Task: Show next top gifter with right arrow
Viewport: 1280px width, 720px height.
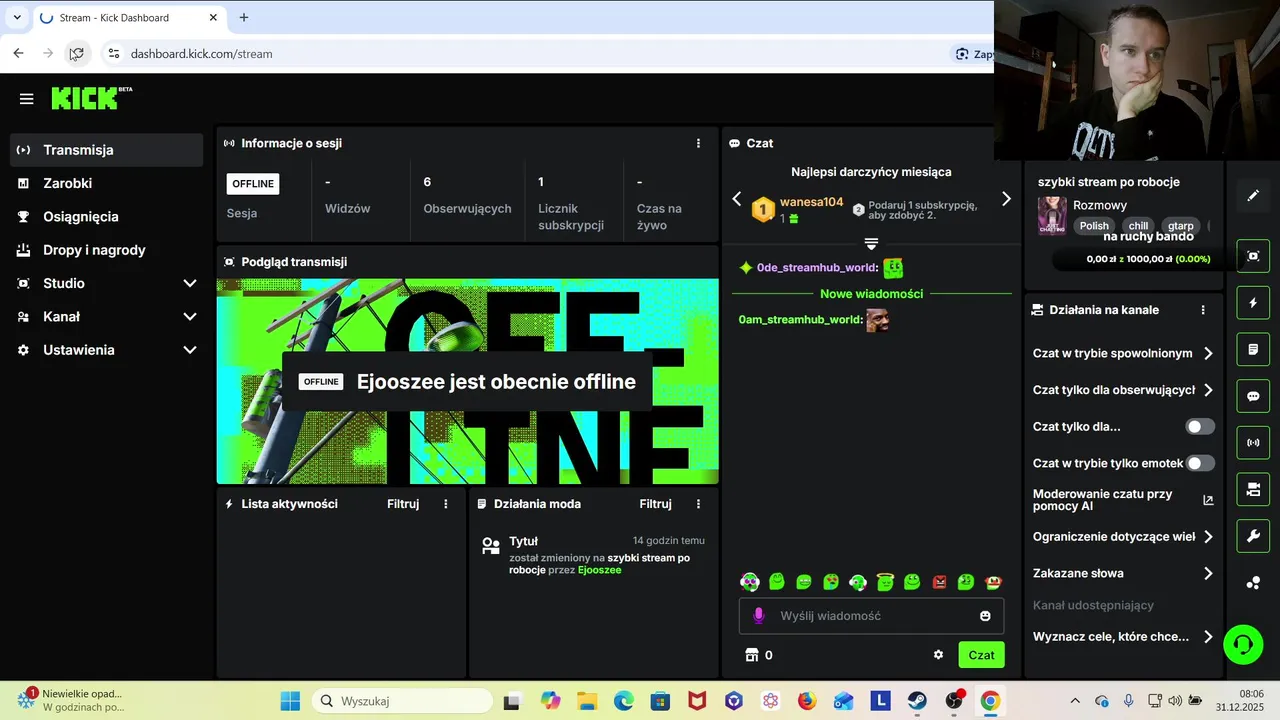Action: click(x=1006, y=199)
